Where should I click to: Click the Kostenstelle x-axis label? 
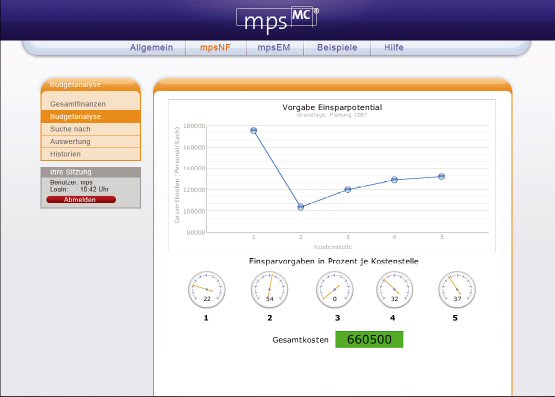pos(333,247)
